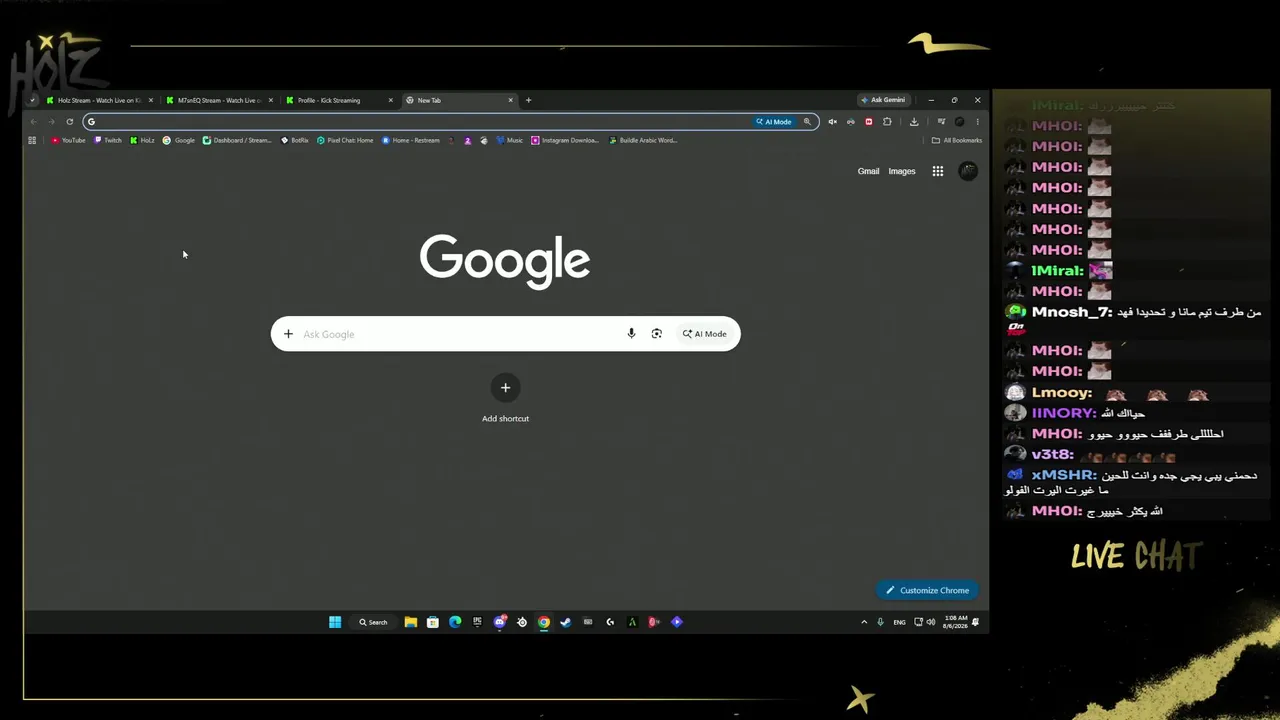Open the media controls toolbar icon
Viewport: 1280px width, 720px height.
(941, 122)
